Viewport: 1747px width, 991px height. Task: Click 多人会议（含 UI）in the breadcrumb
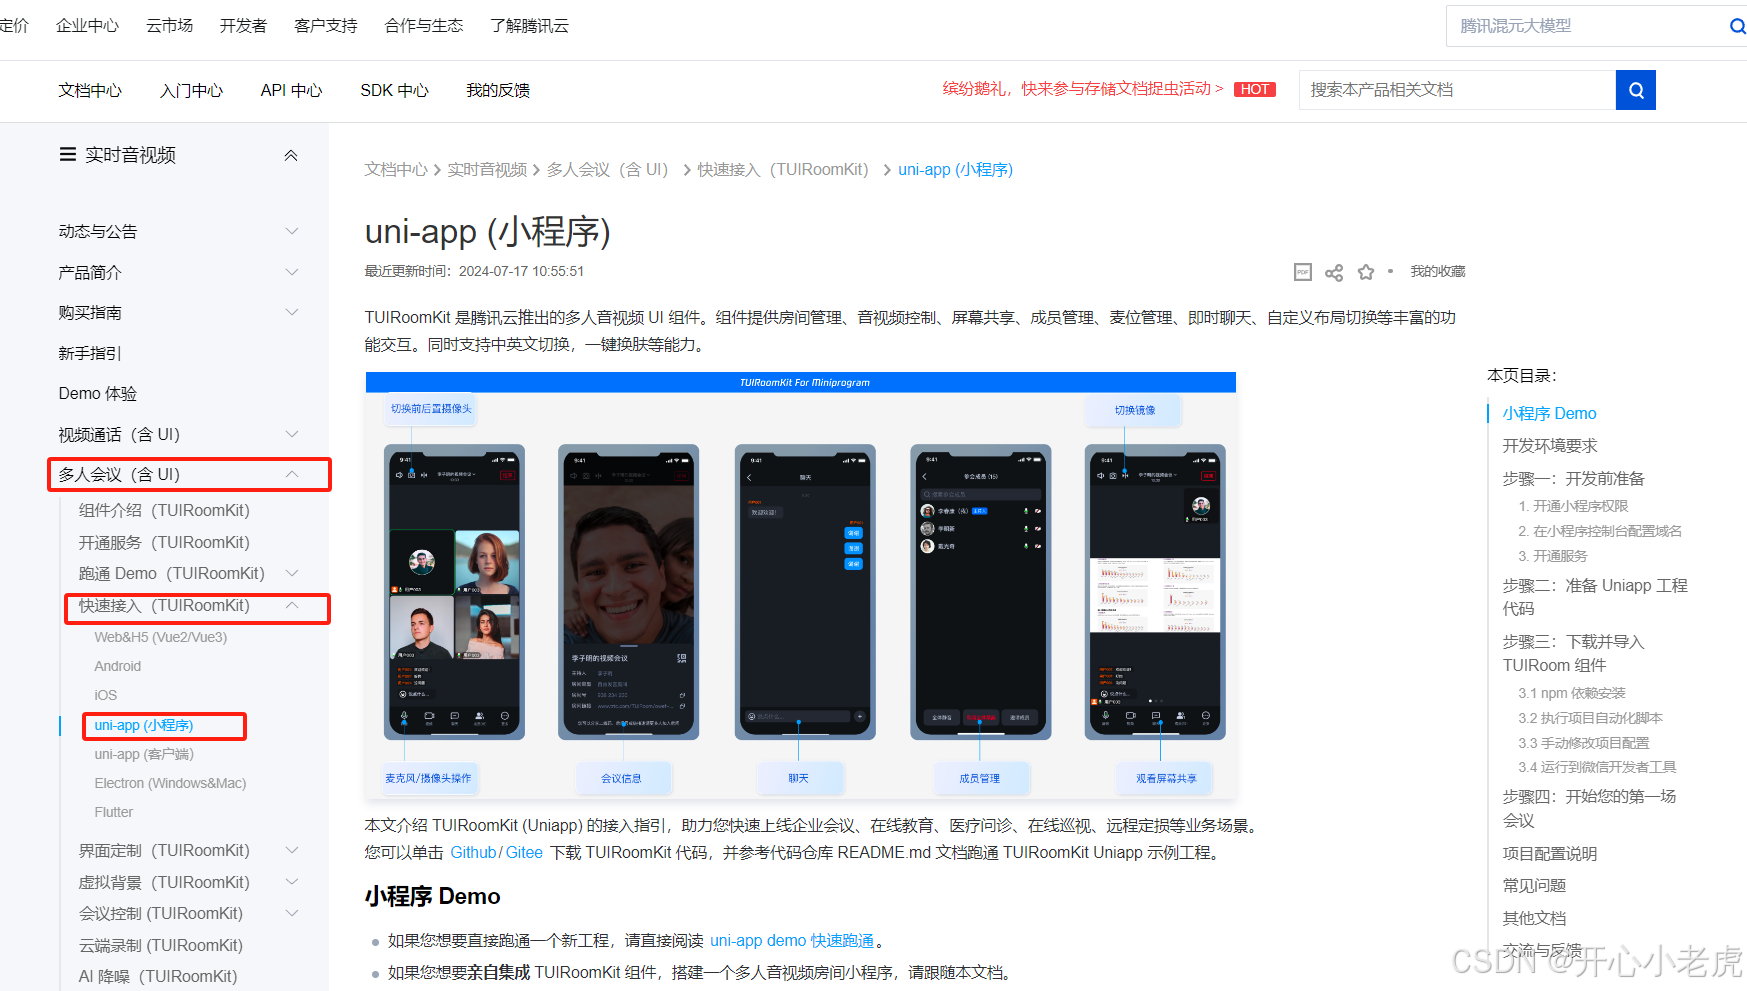tap(610, 169)
